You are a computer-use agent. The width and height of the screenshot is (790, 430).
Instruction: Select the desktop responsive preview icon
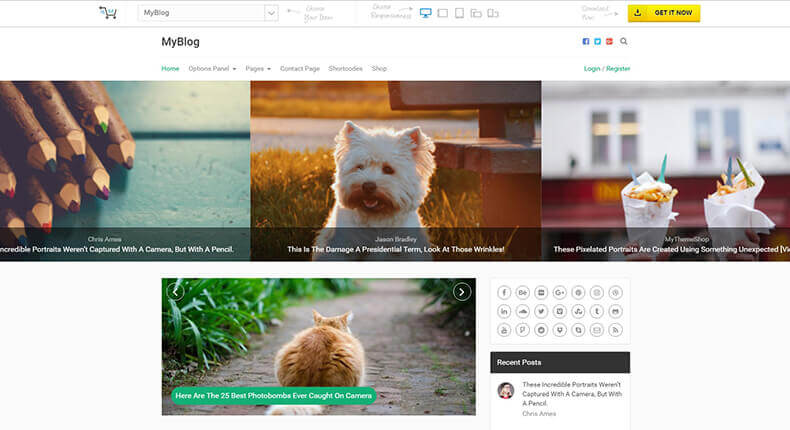click(x=426, y=13)
